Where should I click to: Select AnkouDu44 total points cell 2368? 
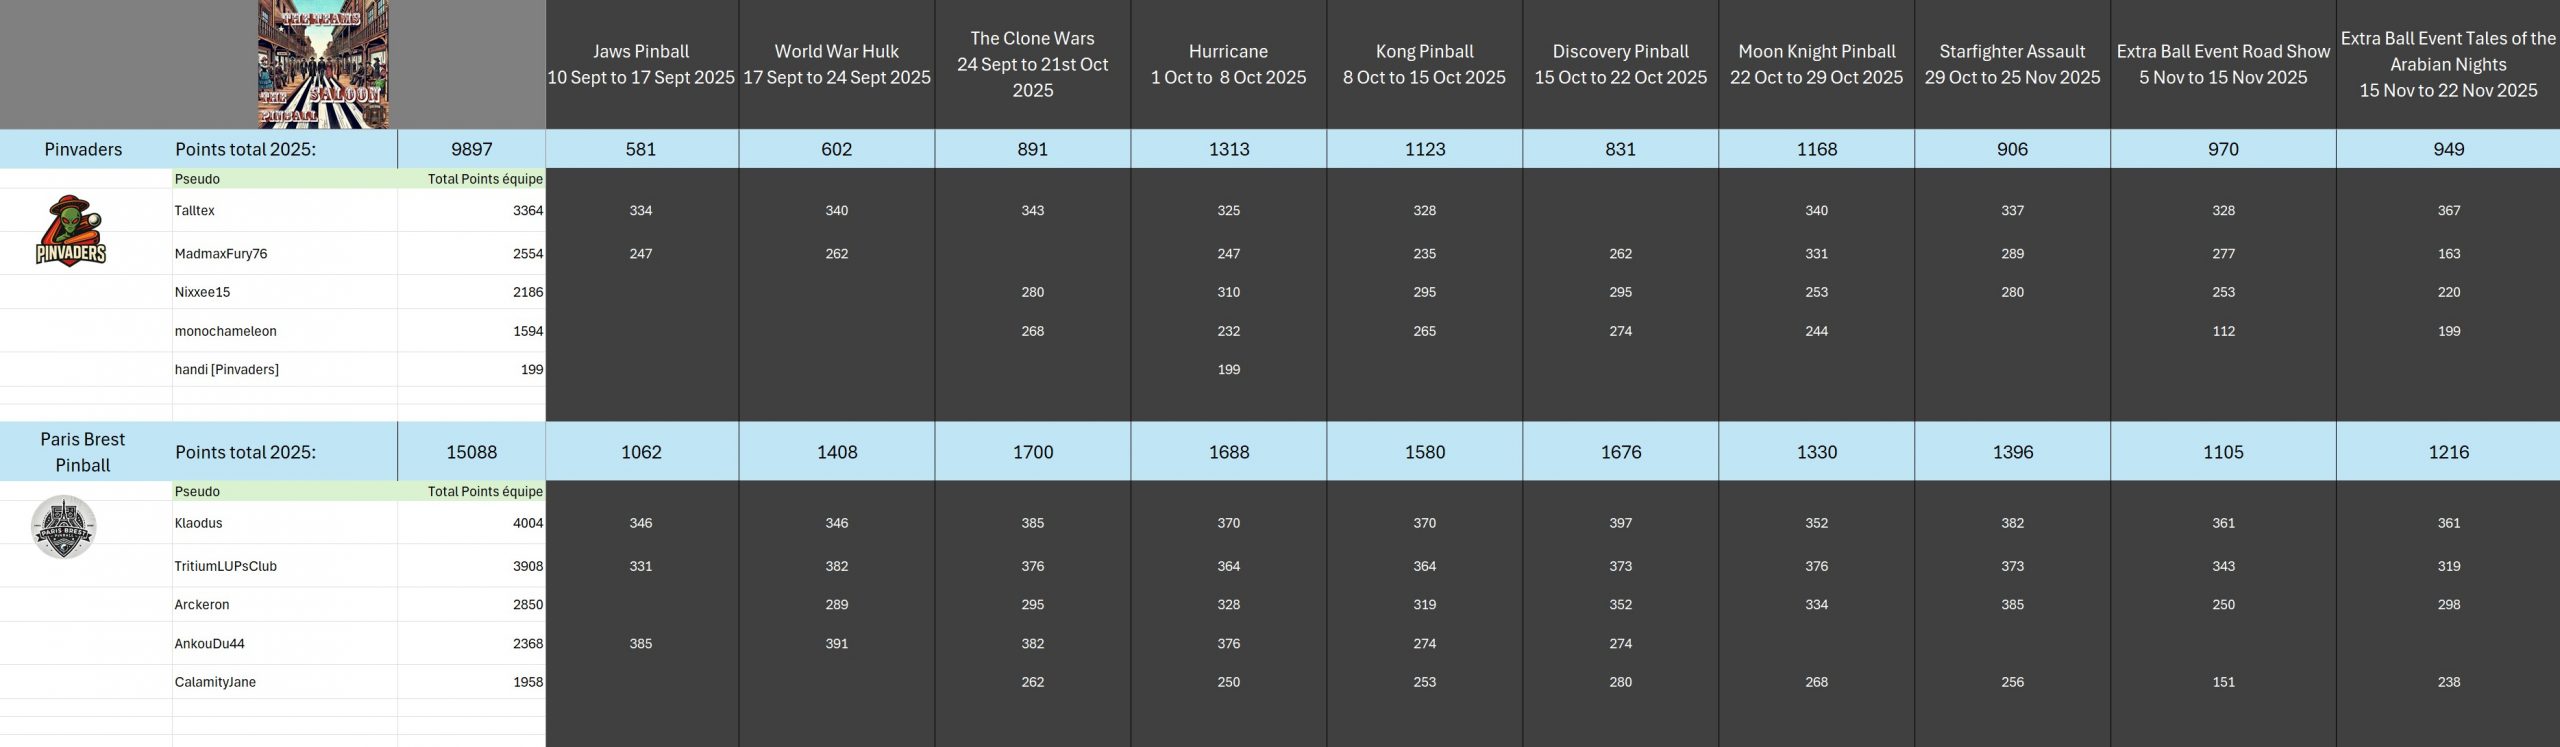point(471,644)
